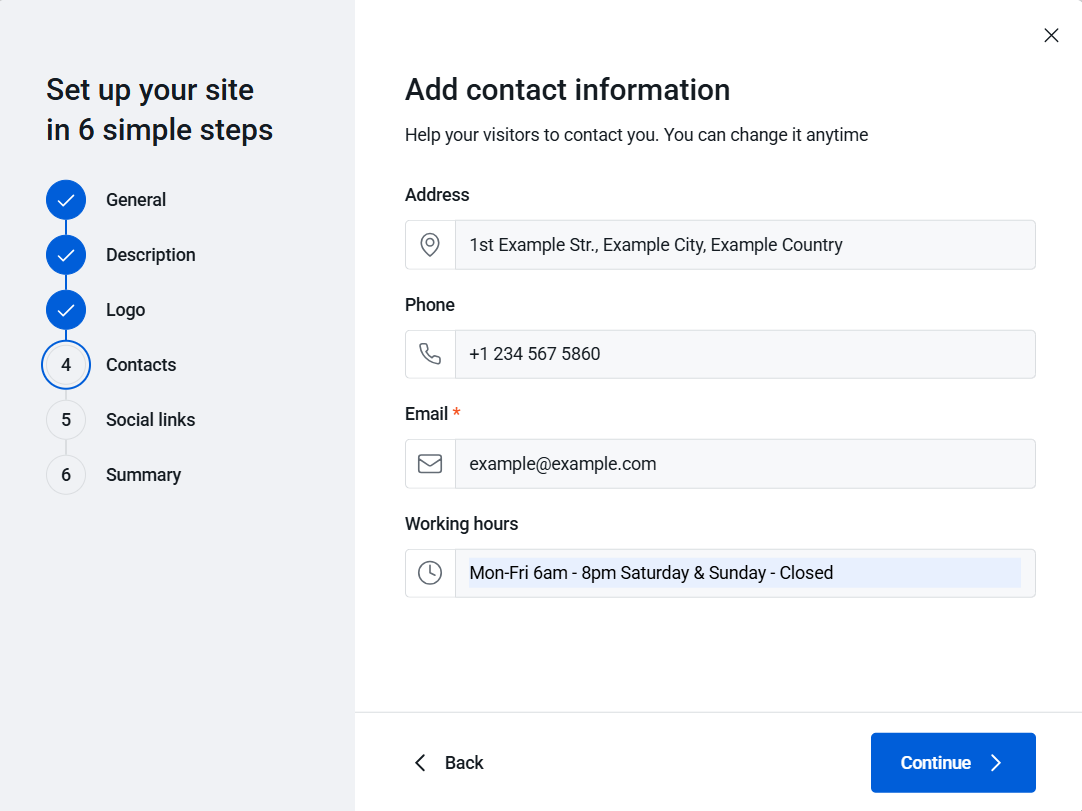Image resolution: width=1082 pixels, height=811 pixels.
Task: Go to the General step label
Action: pyautogui.click(x=136, y=200)
